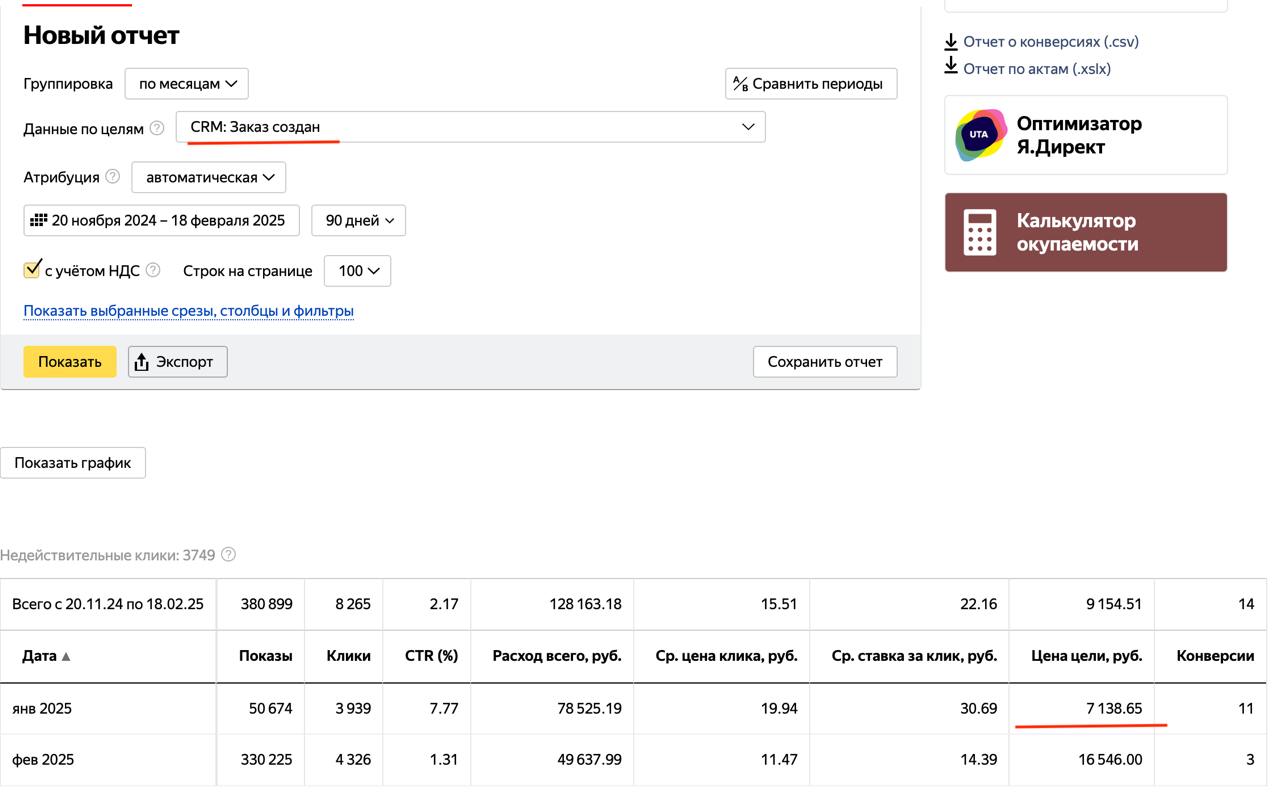Click the Показы column header
Viewport: 1280px width, 795px height.
click(265, 656)
